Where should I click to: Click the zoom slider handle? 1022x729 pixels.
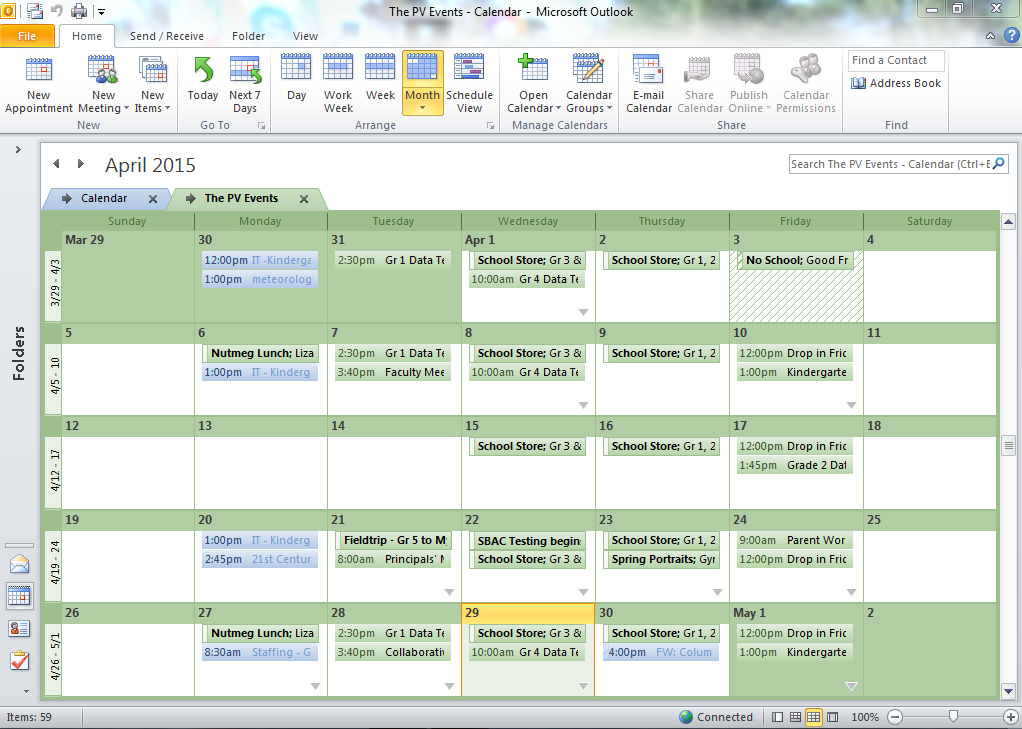(953, 717)
